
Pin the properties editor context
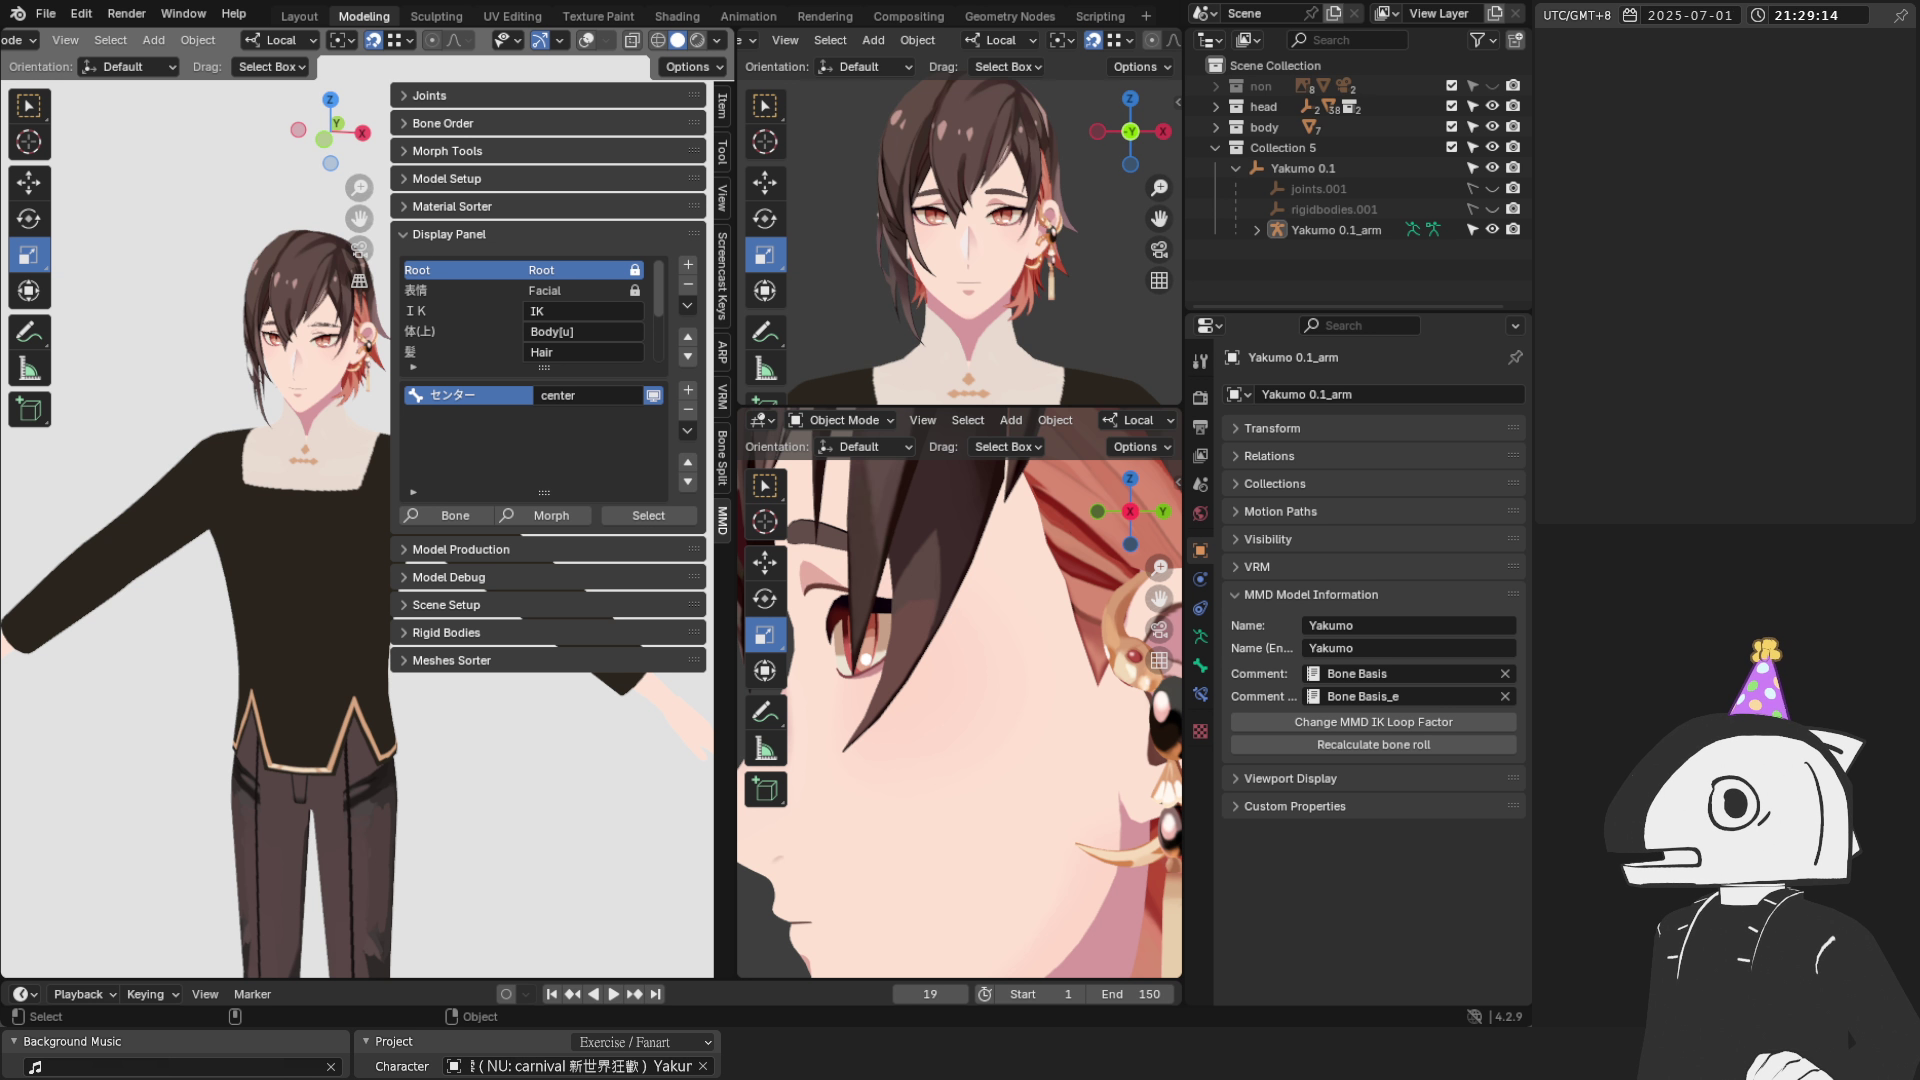click(1515, 357)
